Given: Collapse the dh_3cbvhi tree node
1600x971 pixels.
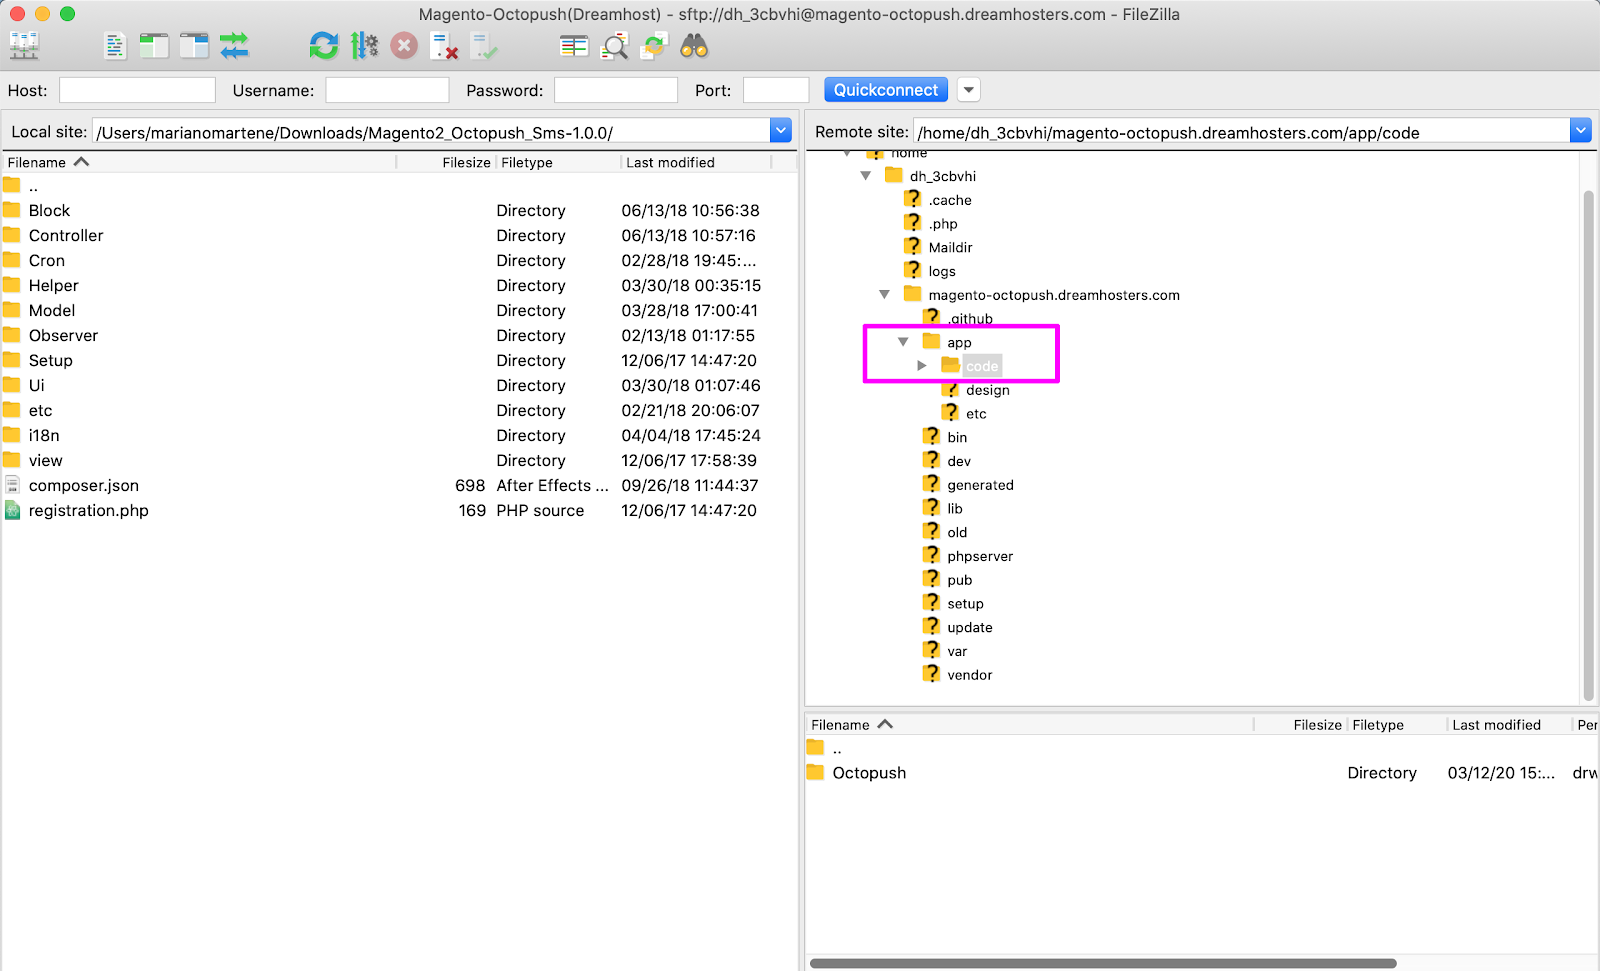Looking at the screenshot, I should (x=866, y=176).
